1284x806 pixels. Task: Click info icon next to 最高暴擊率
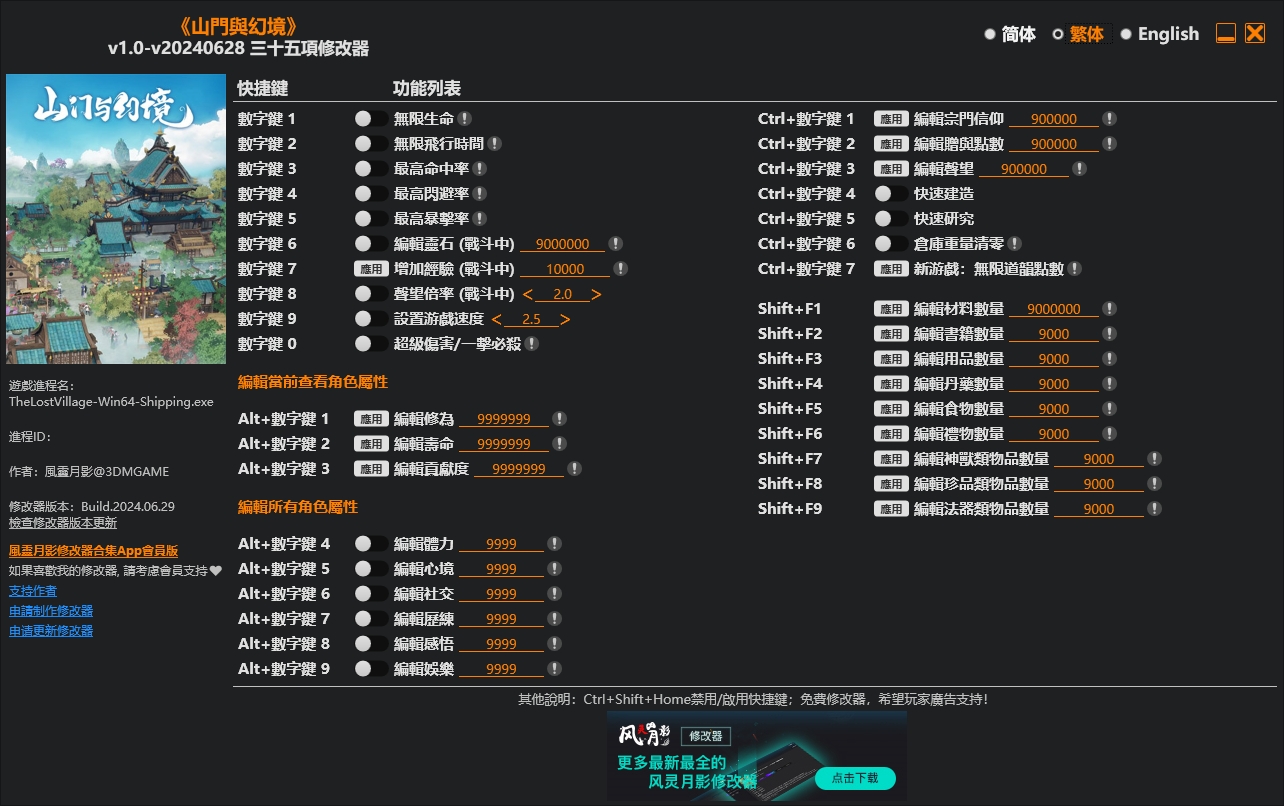(x=480, y=219)
